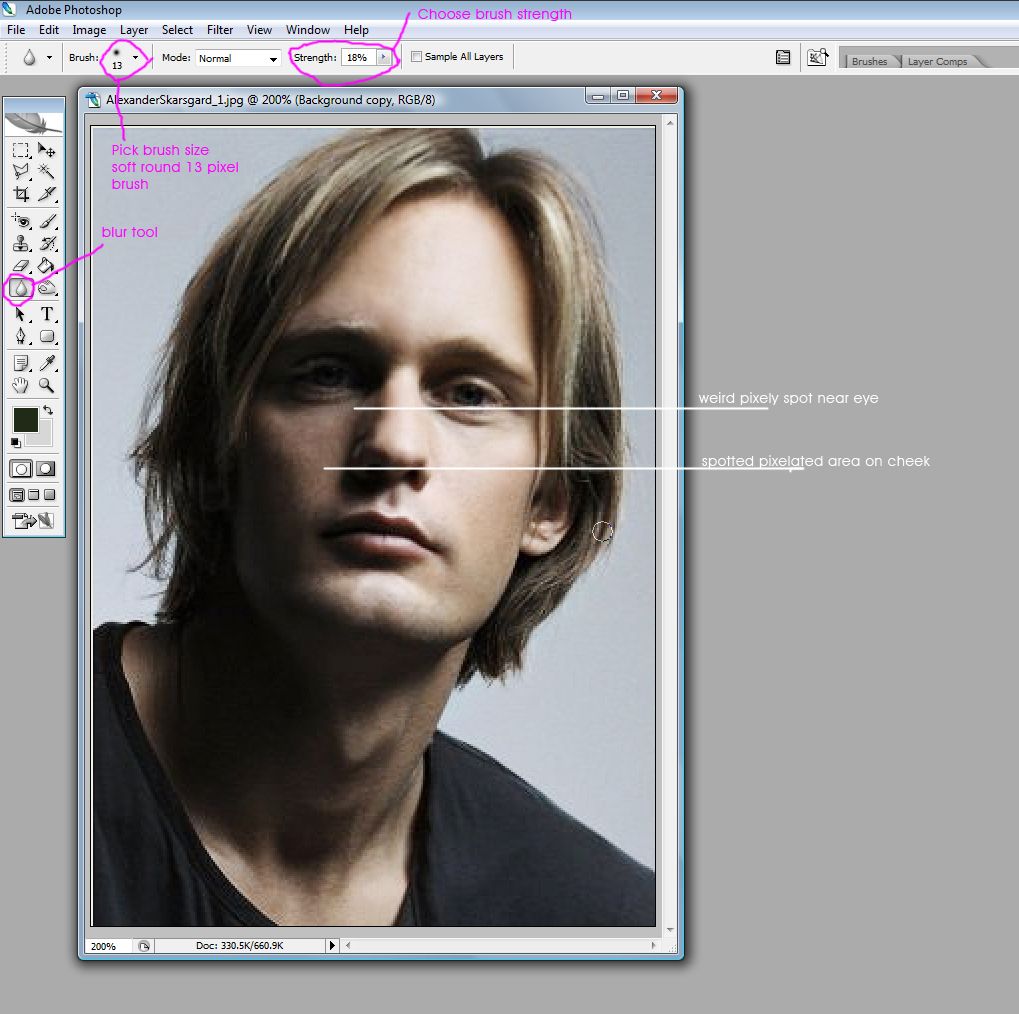
Task: Pick the Eraser tool
Action: (19, 264)
